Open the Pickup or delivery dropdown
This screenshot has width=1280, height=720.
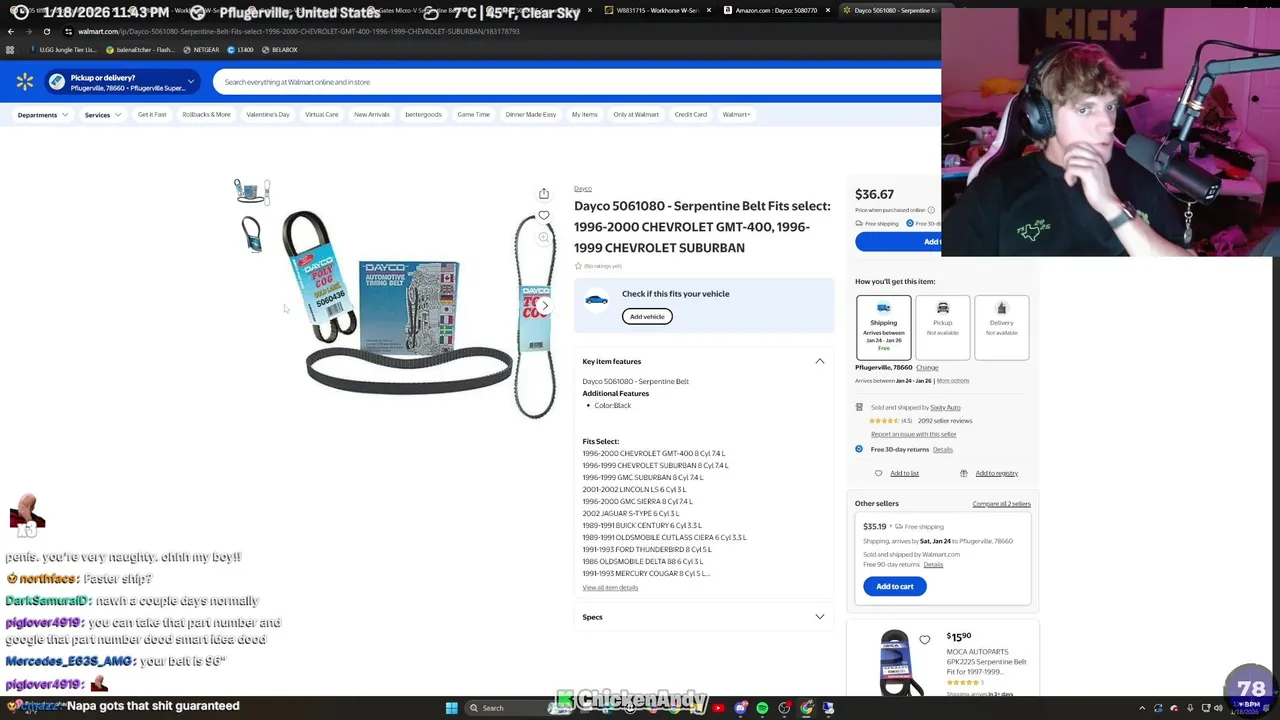120,82
